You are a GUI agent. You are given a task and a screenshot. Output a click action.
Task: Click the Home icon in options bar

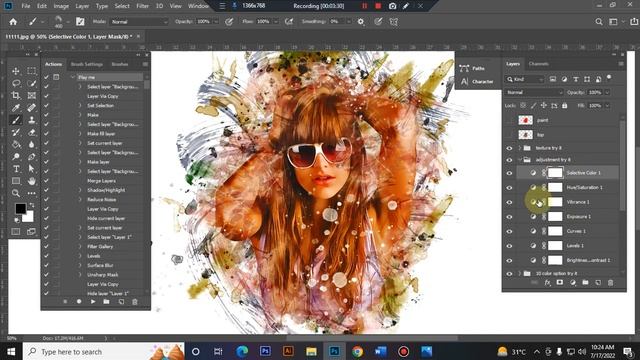(x=13, y=22)
